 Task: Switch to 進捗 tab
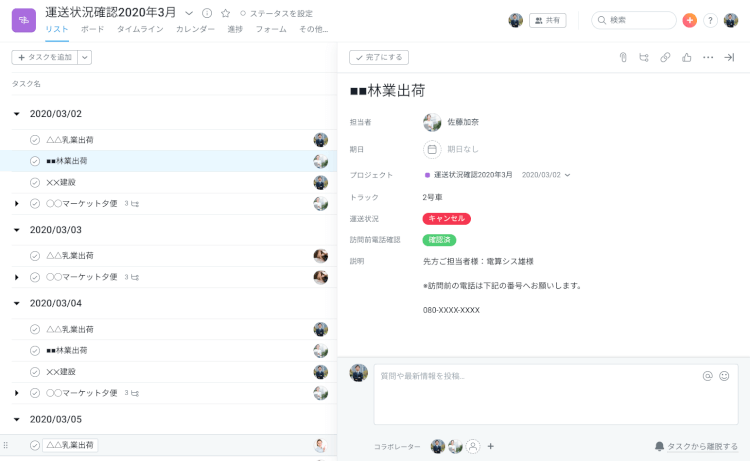click(x=235, y=29)
